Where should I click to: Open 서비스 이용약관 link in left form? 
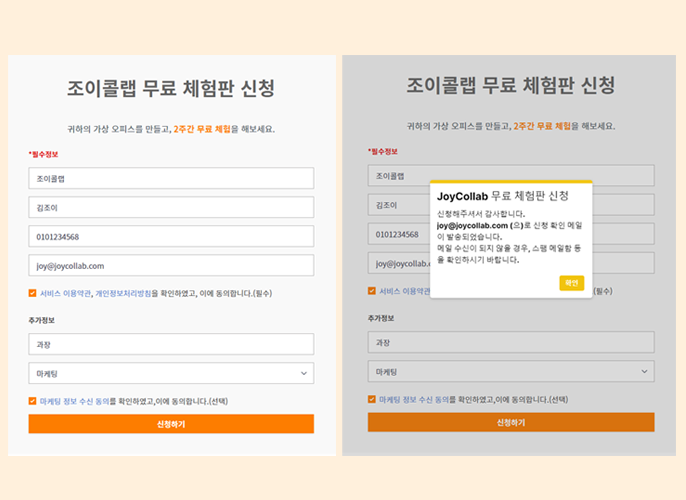point(65,294)
